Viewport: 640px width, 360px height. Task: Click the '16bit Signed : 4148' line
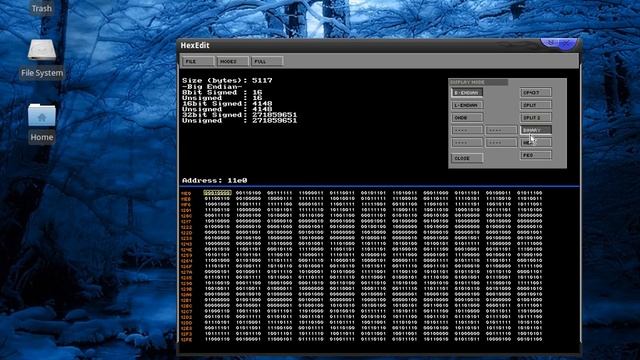pos(227,104)
